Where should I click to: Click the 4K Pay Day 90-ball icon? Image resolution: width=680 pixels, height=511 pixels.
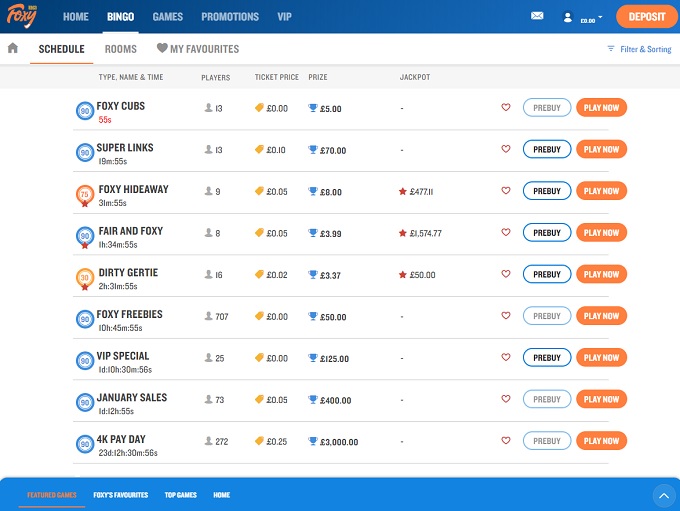click(85, 444)
